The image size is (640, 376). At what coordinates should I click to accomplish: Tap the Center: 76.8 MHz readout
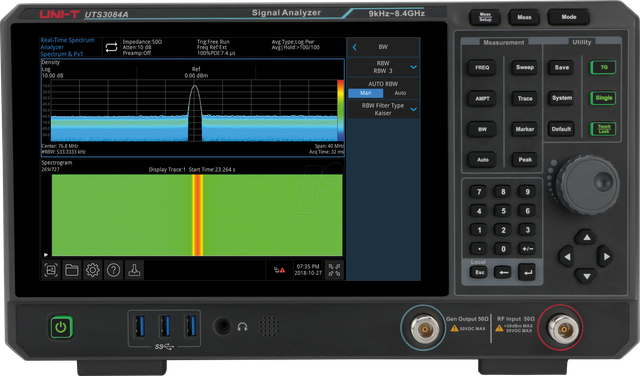click(60, 146)
